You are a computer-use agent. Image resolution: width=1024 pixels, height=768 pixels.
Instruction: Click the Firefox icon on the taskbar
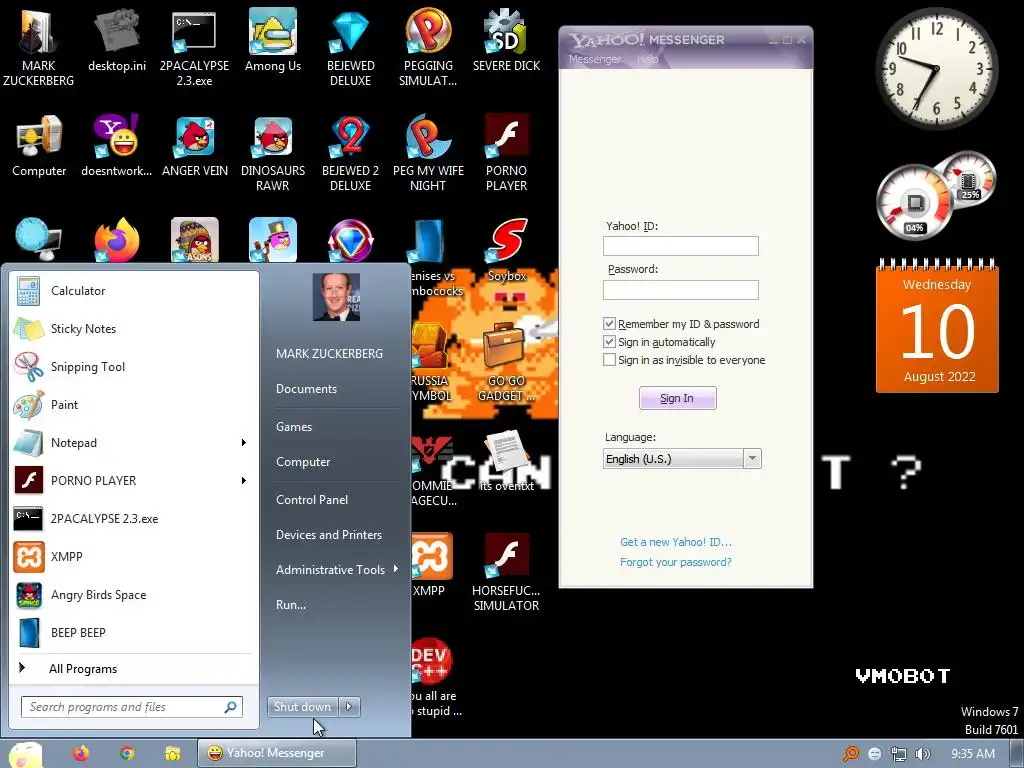pyautogui.click(x=81, y=754)
